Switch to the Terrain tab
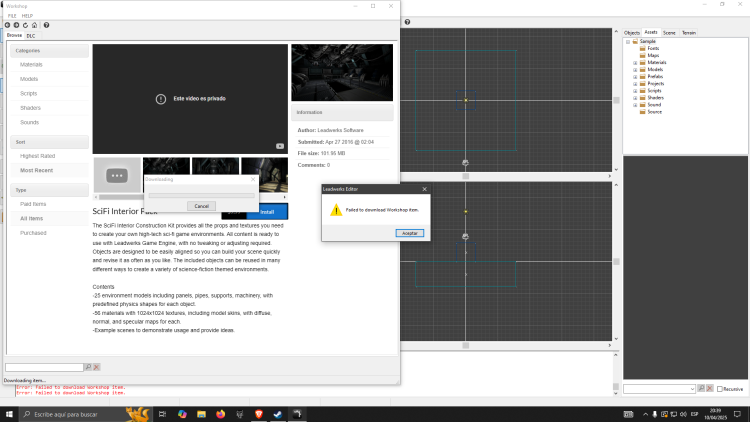 pyautogui.click(x=689, y=32)
